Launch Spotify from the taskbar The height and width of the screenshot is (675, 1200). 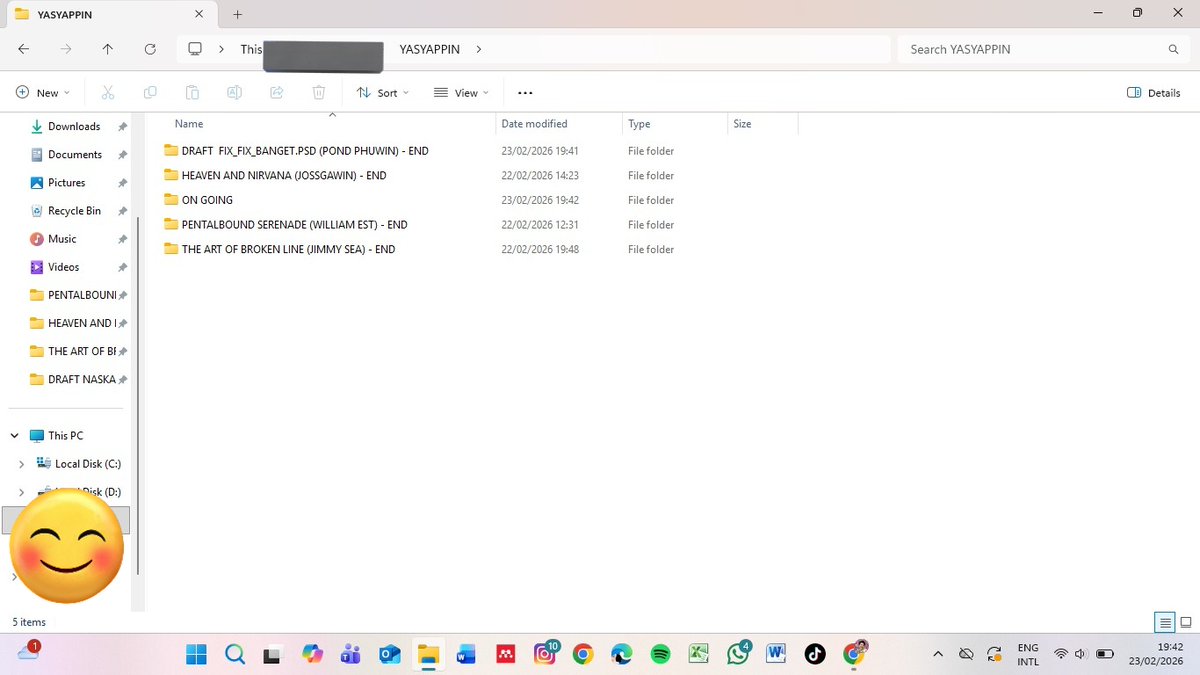pos(660,654)
